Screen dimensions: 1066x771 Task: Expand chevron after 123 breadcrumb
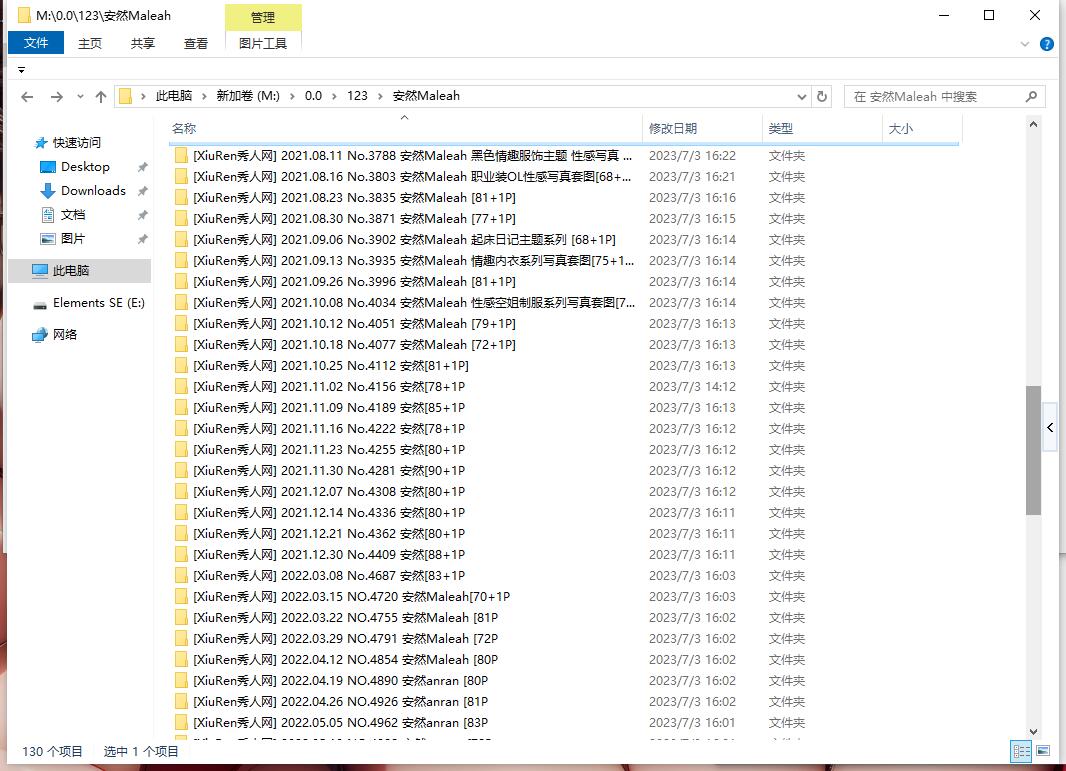(380, 97)
